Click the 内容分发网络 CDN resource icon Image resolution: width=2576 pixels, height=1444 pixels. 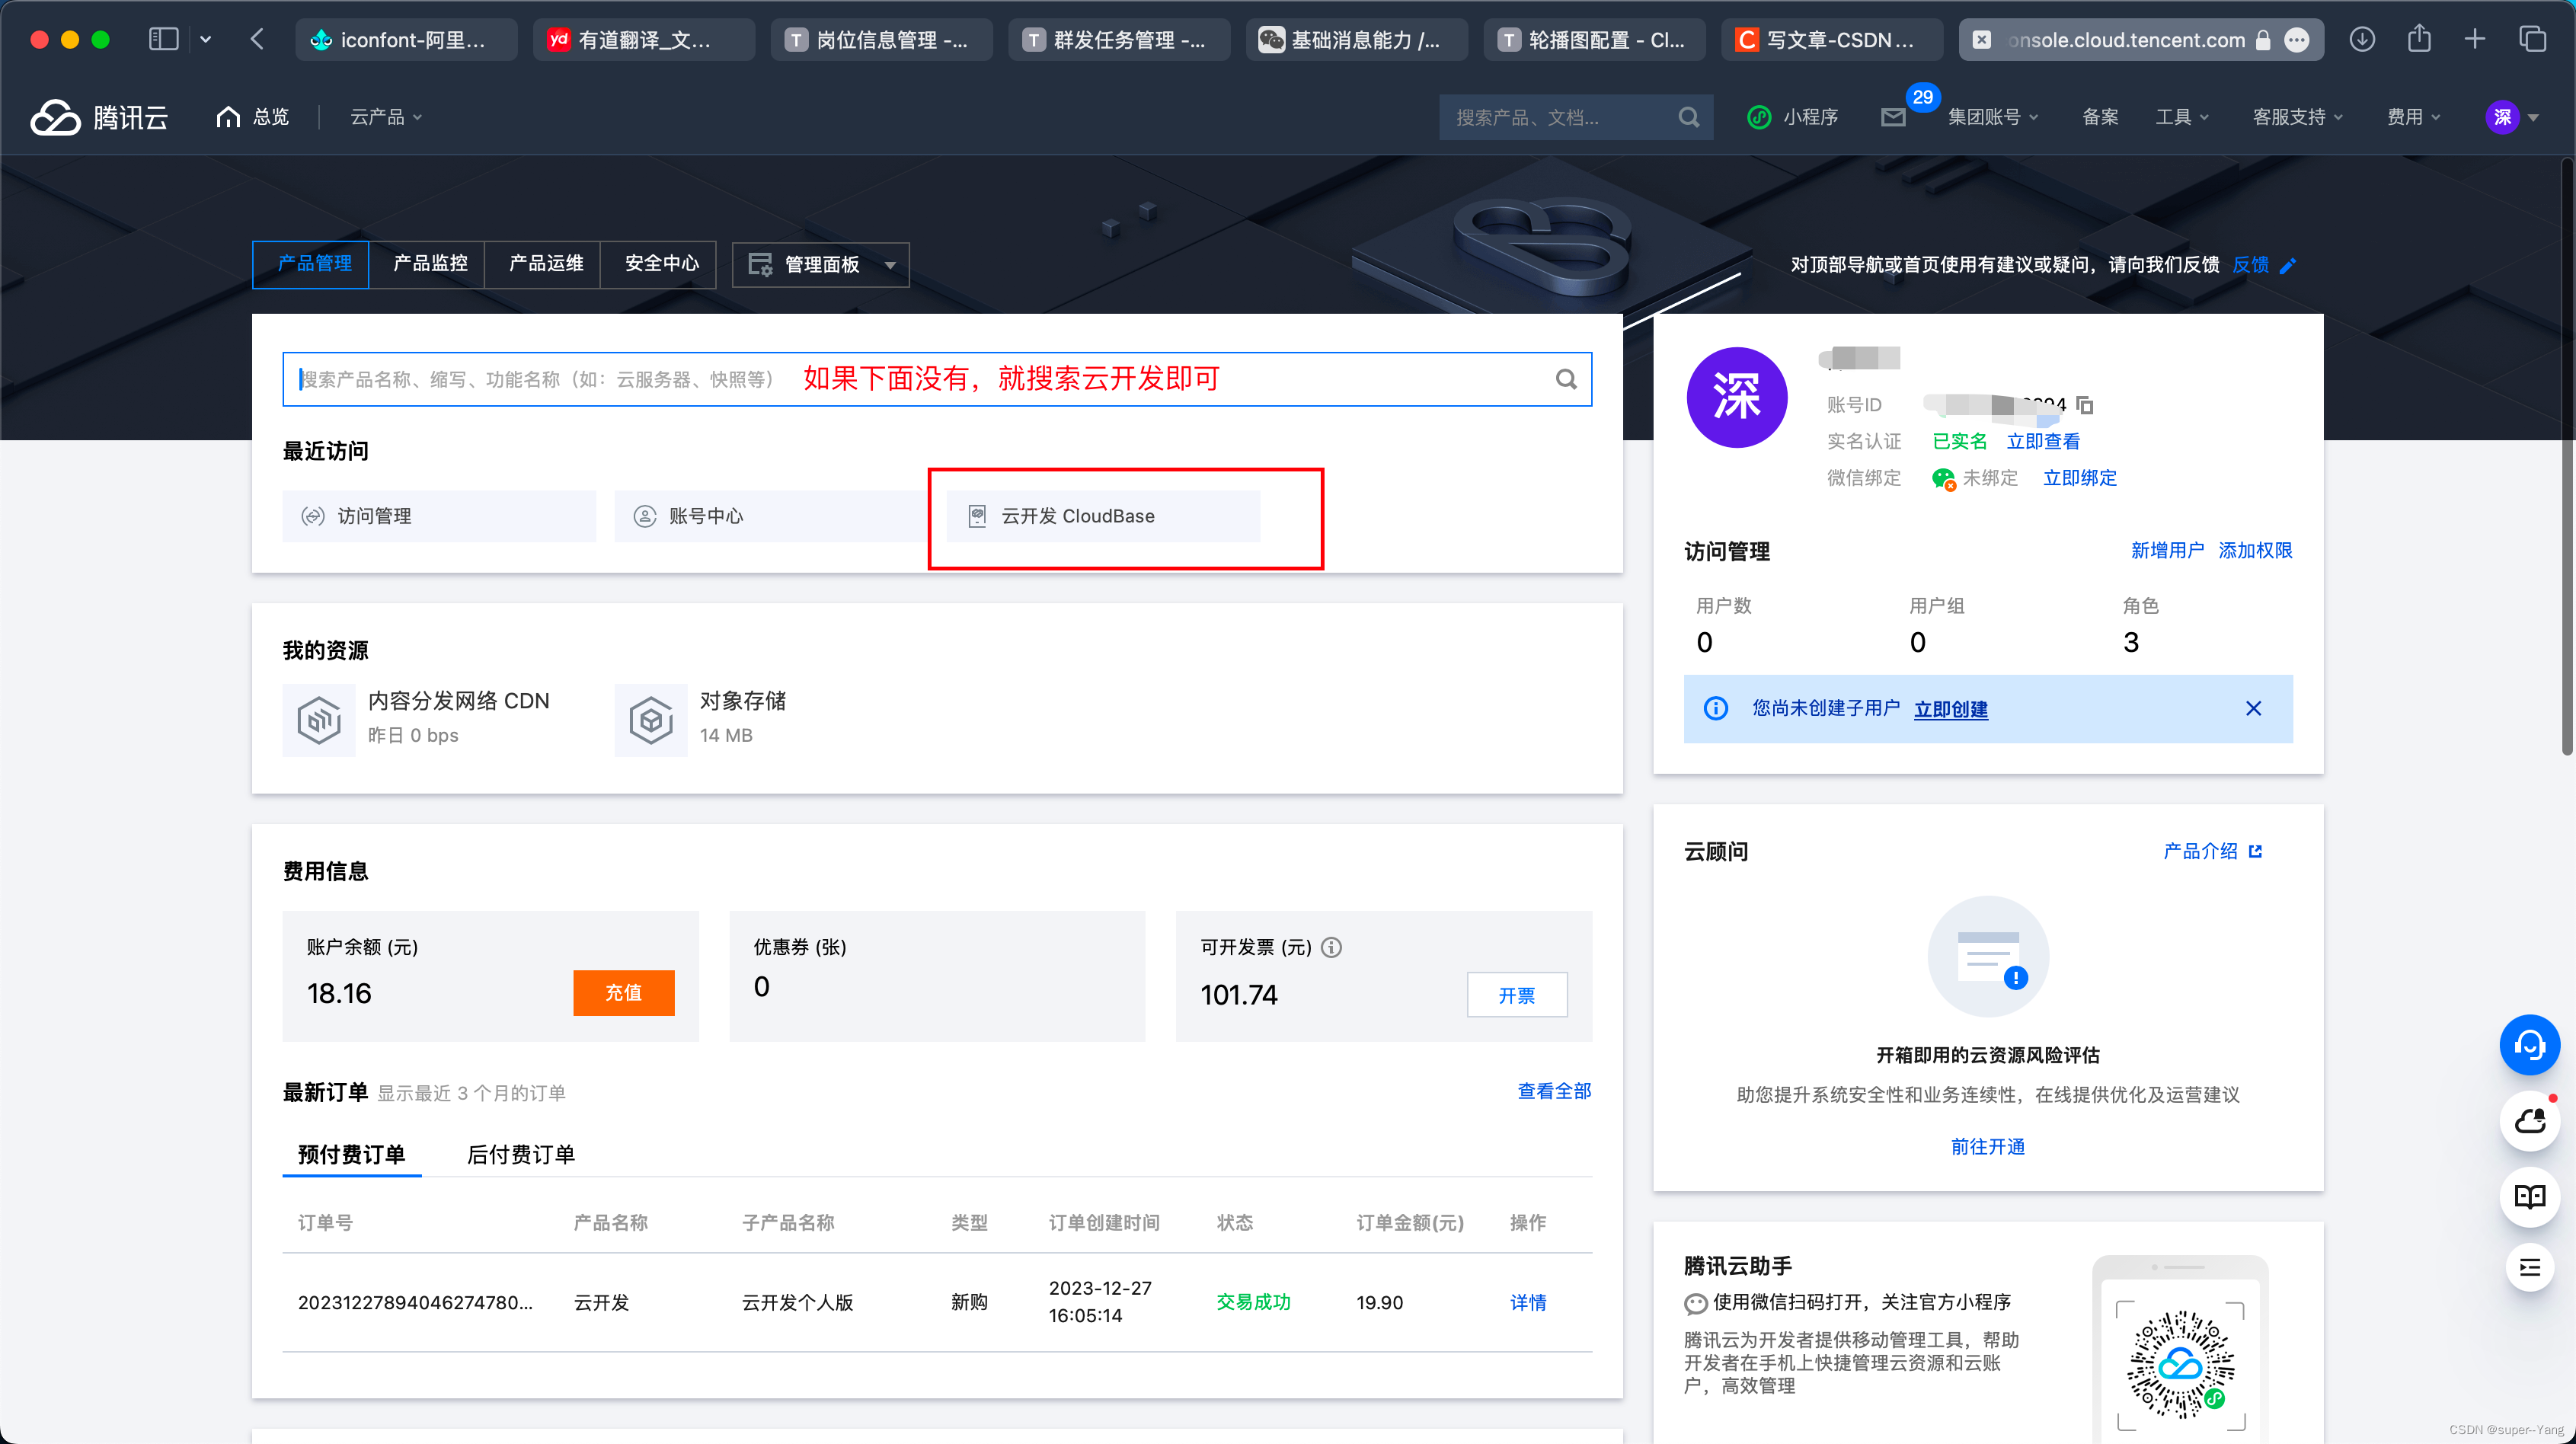(319, 719)
